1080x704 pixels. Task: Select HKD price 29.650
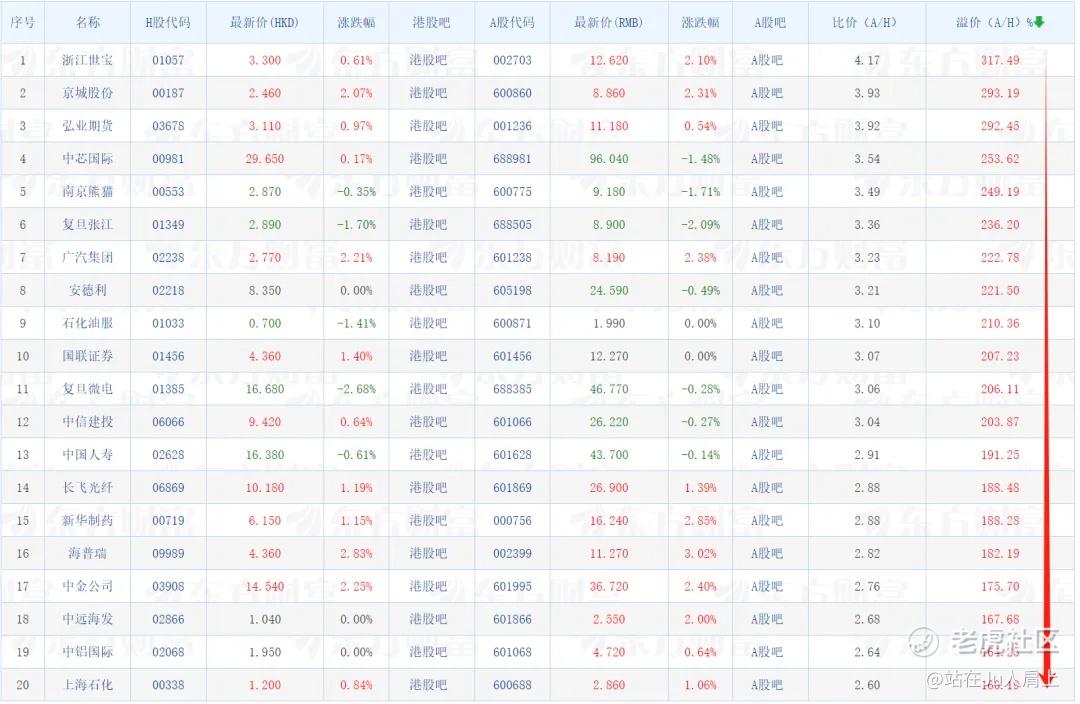point(264,158)
